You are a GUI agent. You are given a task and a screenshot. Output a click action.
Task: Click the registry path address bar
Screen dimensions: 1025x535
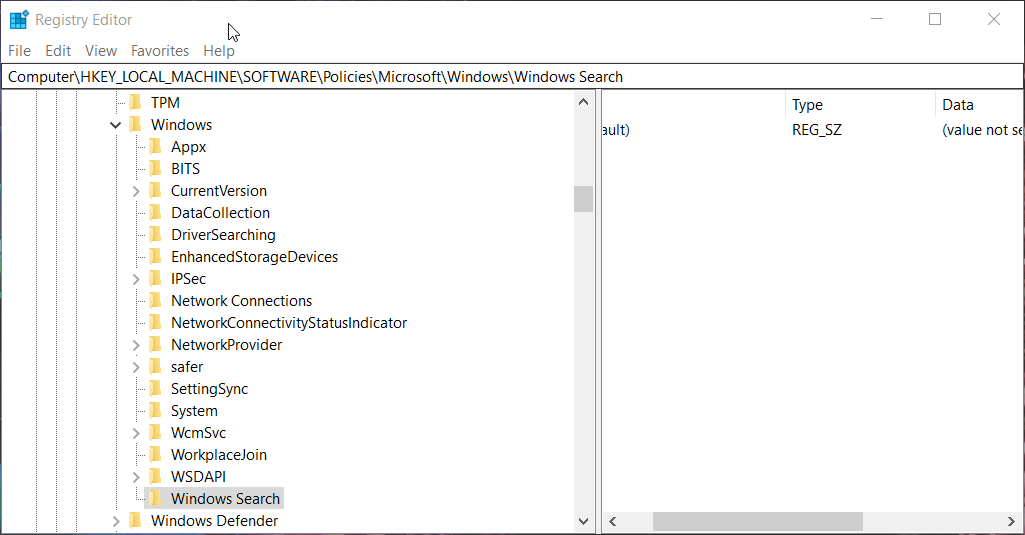(x=512, y=77)
